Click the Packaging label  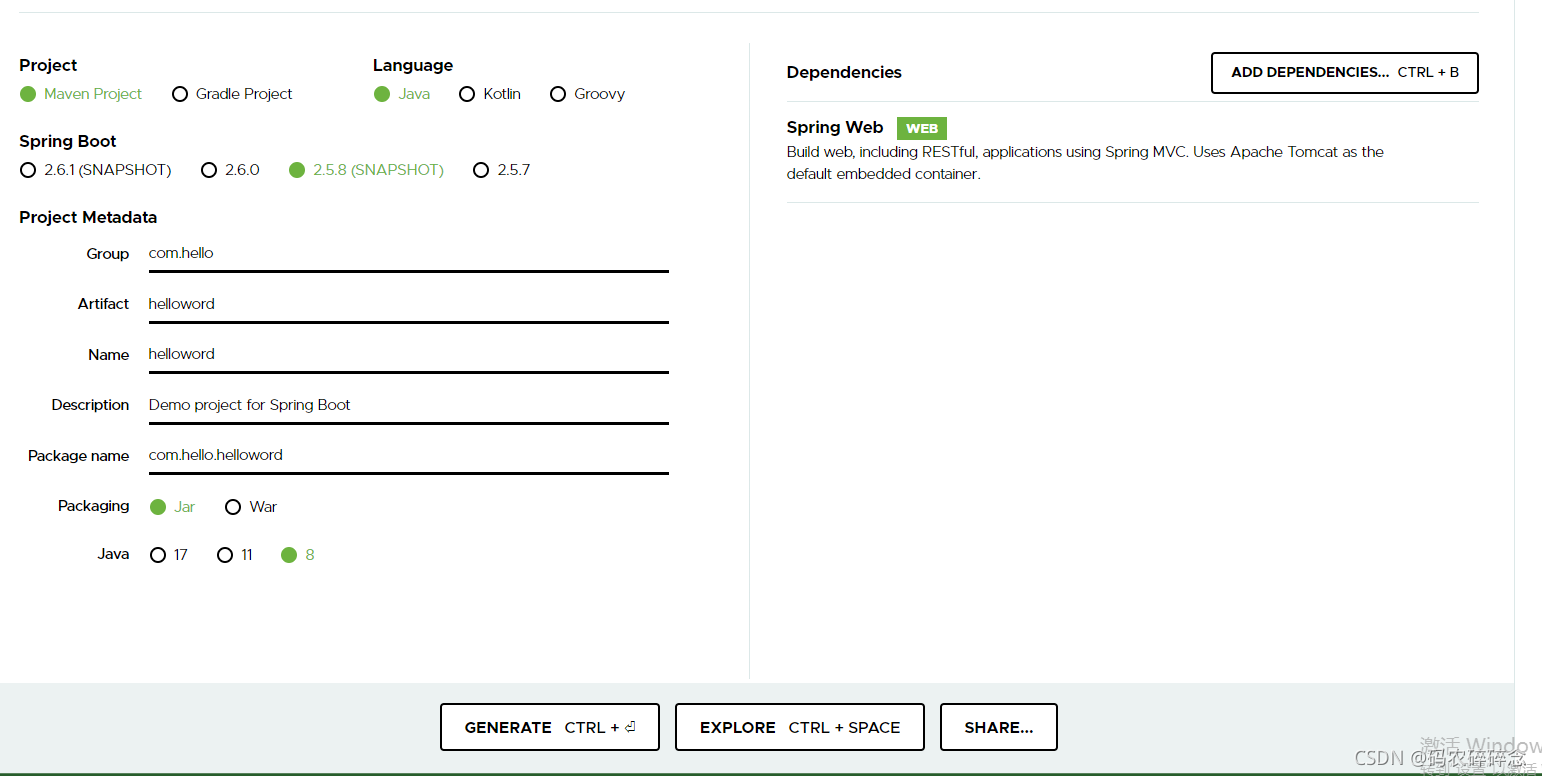pyautogui.click(x=93, y=506)
